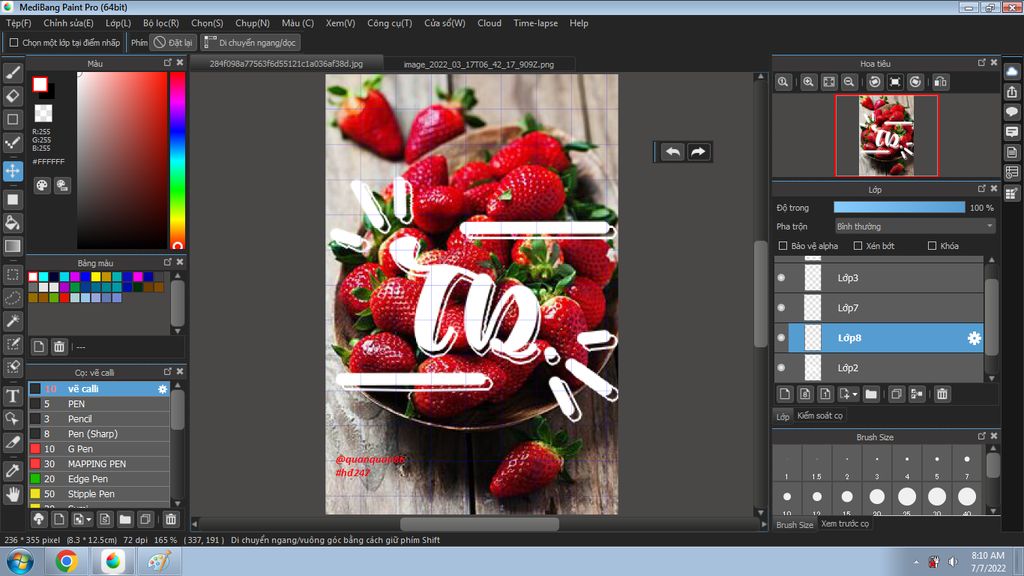Click the Redo arrow button
The width and height of the screenshot is (1024, 576).
(698, 152)
